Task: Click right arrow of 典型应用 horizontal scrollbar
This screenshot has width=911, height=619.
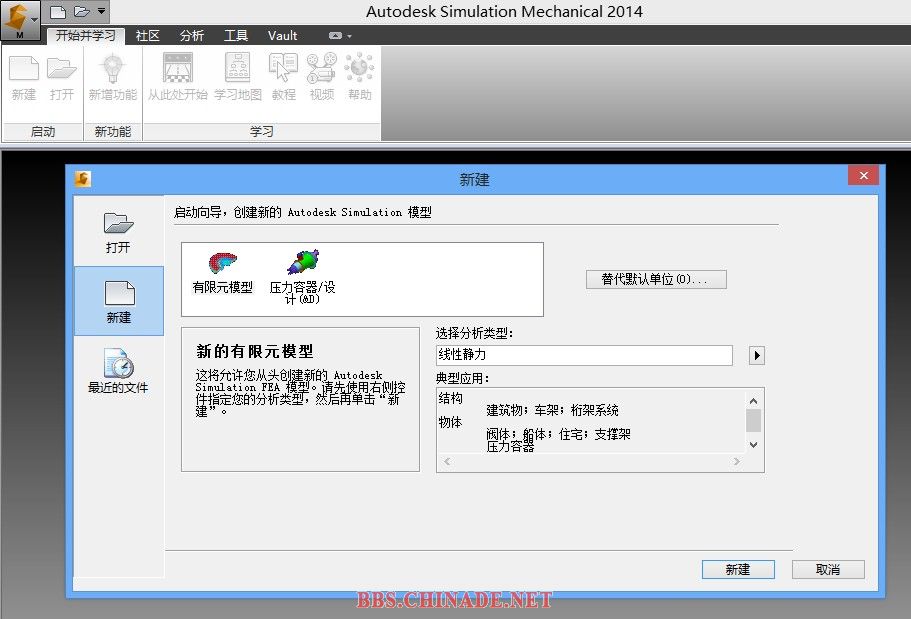Action: [x=736, y=461]
